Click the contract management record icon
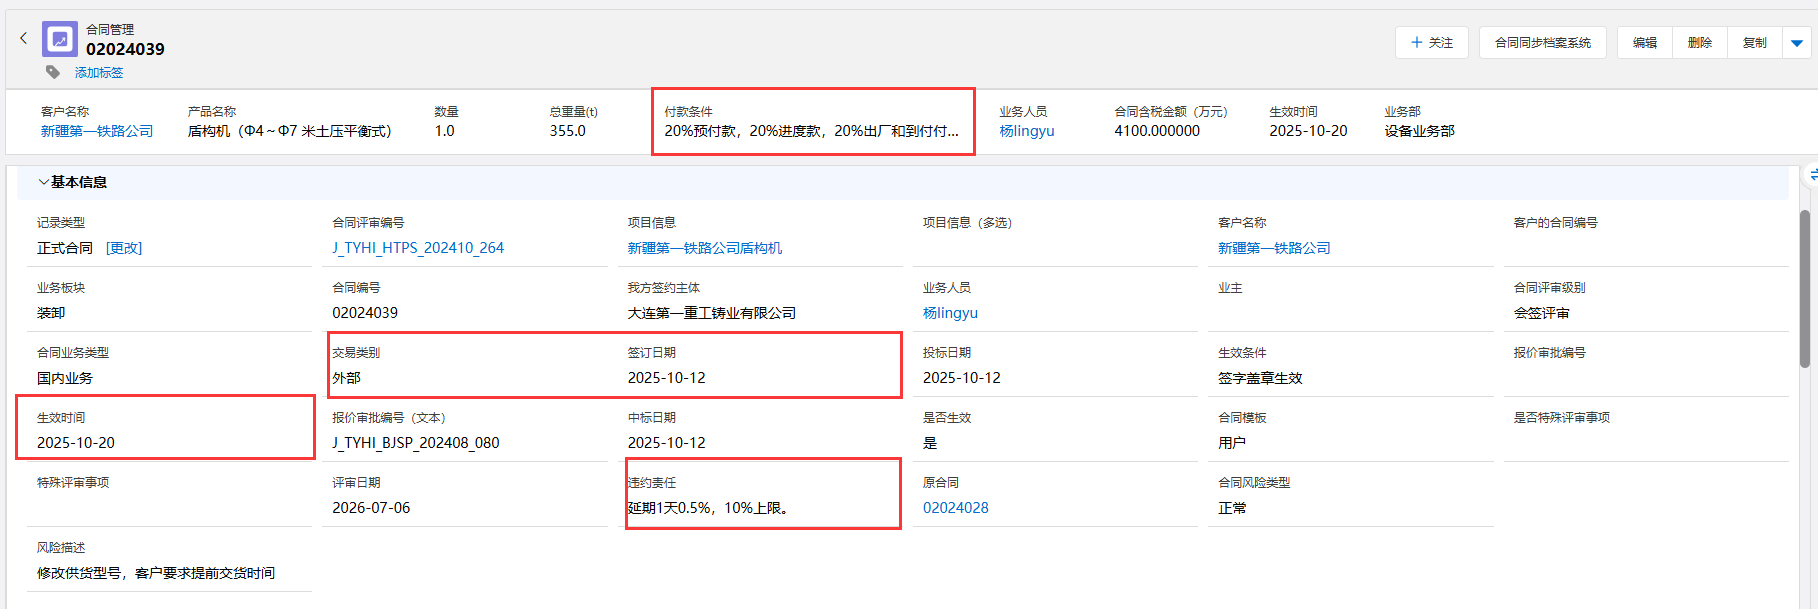Image resolution: width=1818 pixels, height=609 pixels. 60,40
